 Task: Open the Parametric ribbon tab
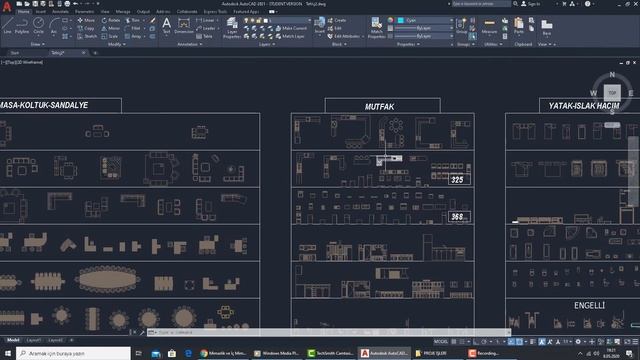[x=84, y=12]
